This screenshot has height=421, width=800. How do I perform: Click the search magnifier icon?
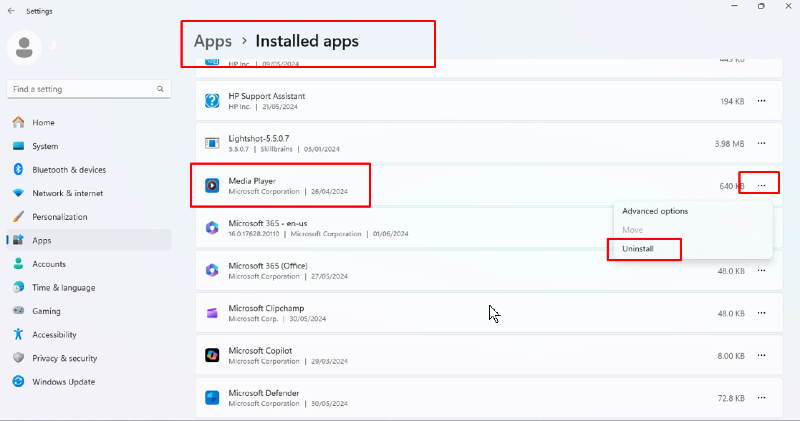161,89
